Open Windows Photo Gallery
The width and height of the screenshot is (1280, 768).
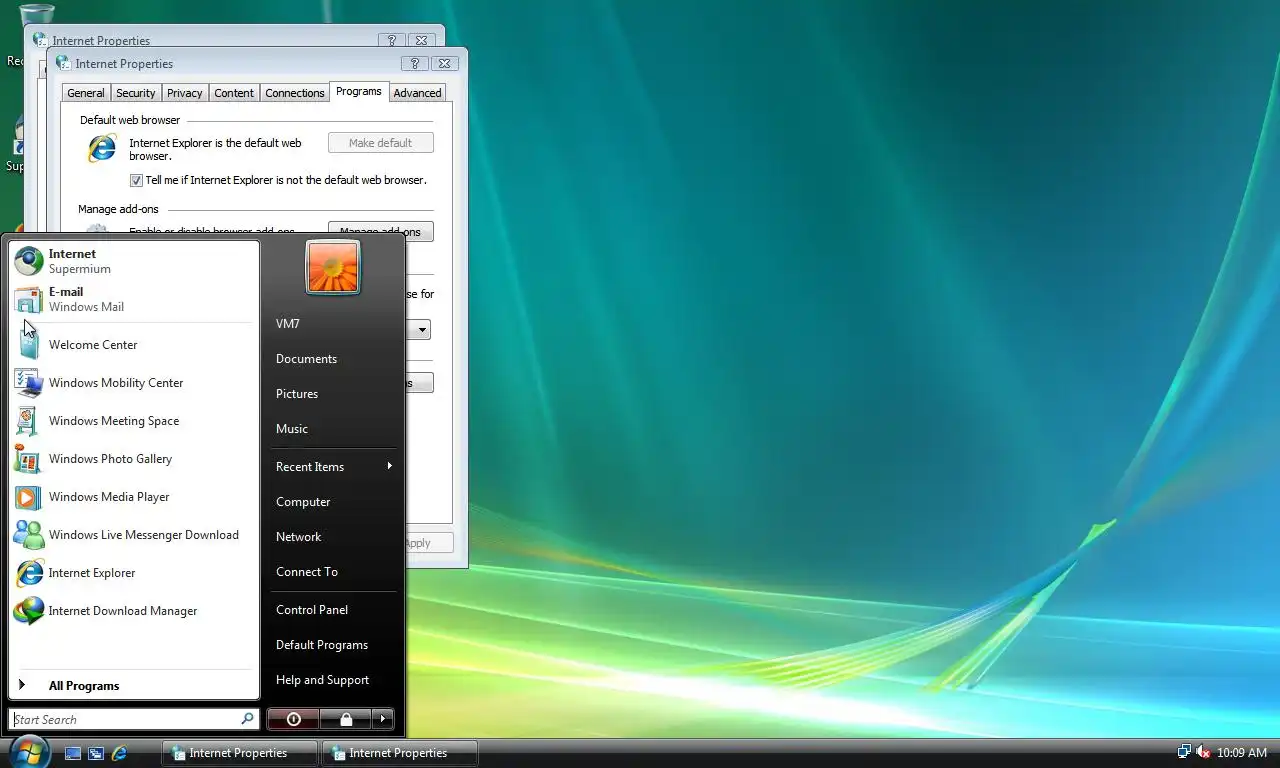pos(134,459)
